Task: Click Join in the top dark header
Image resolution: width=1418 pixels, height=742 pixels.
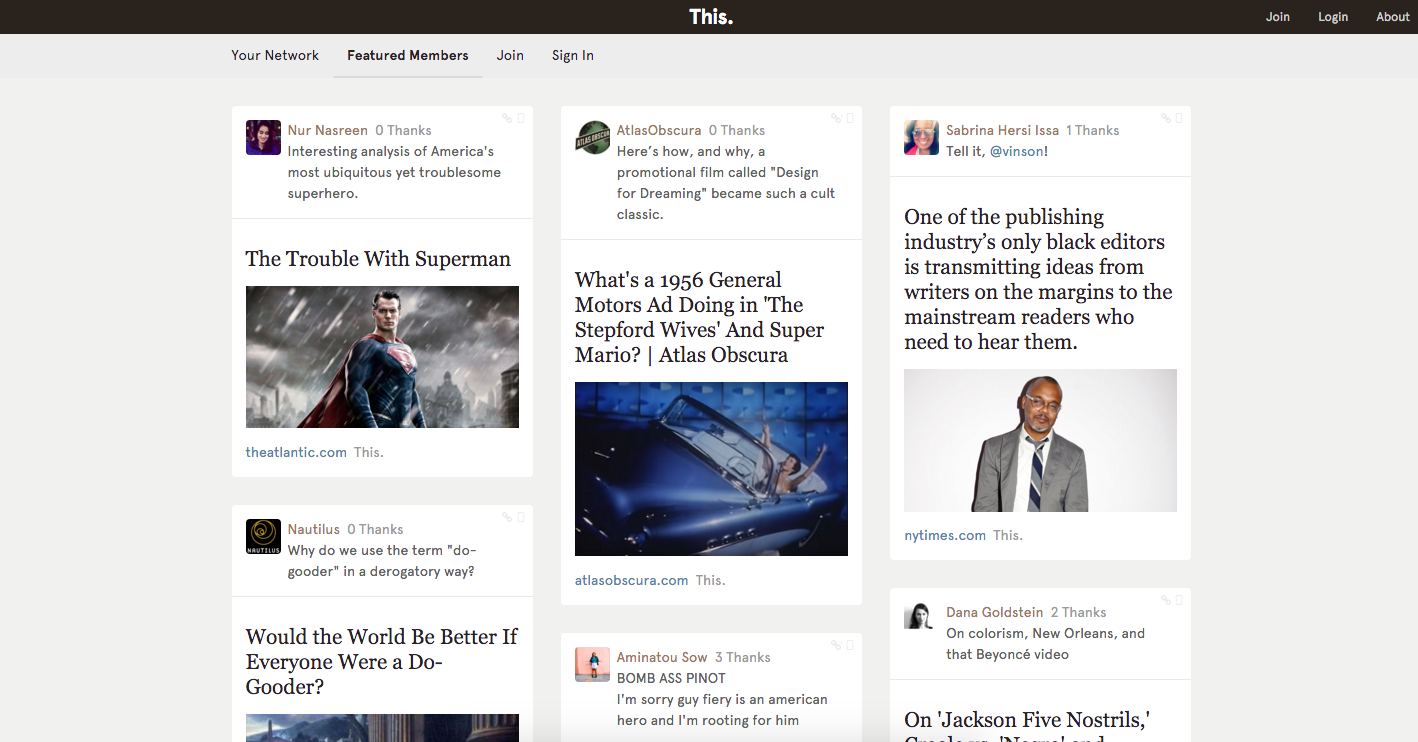Action: click(1278, 17)
